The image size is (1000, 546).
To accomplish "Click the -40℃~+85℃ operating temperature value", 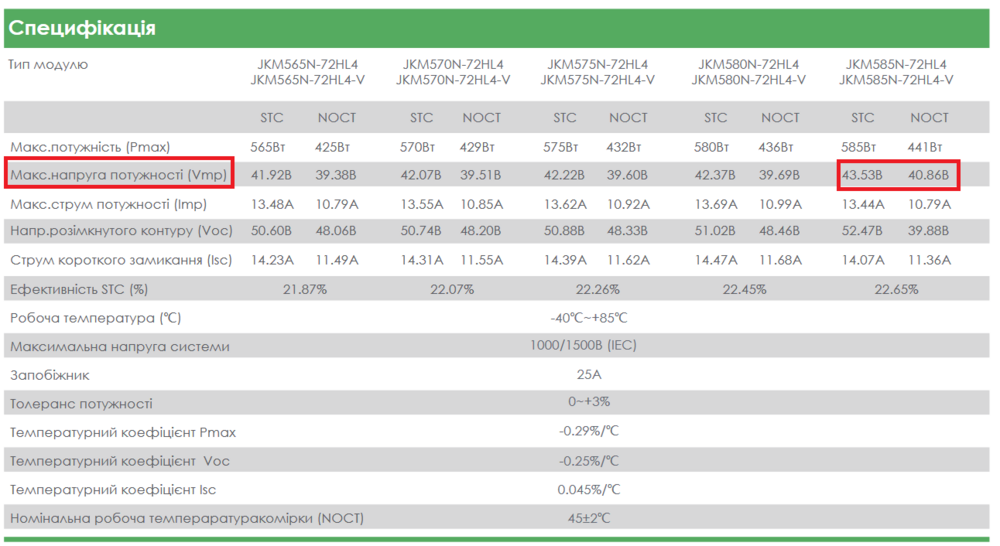I will pos(589,318).
